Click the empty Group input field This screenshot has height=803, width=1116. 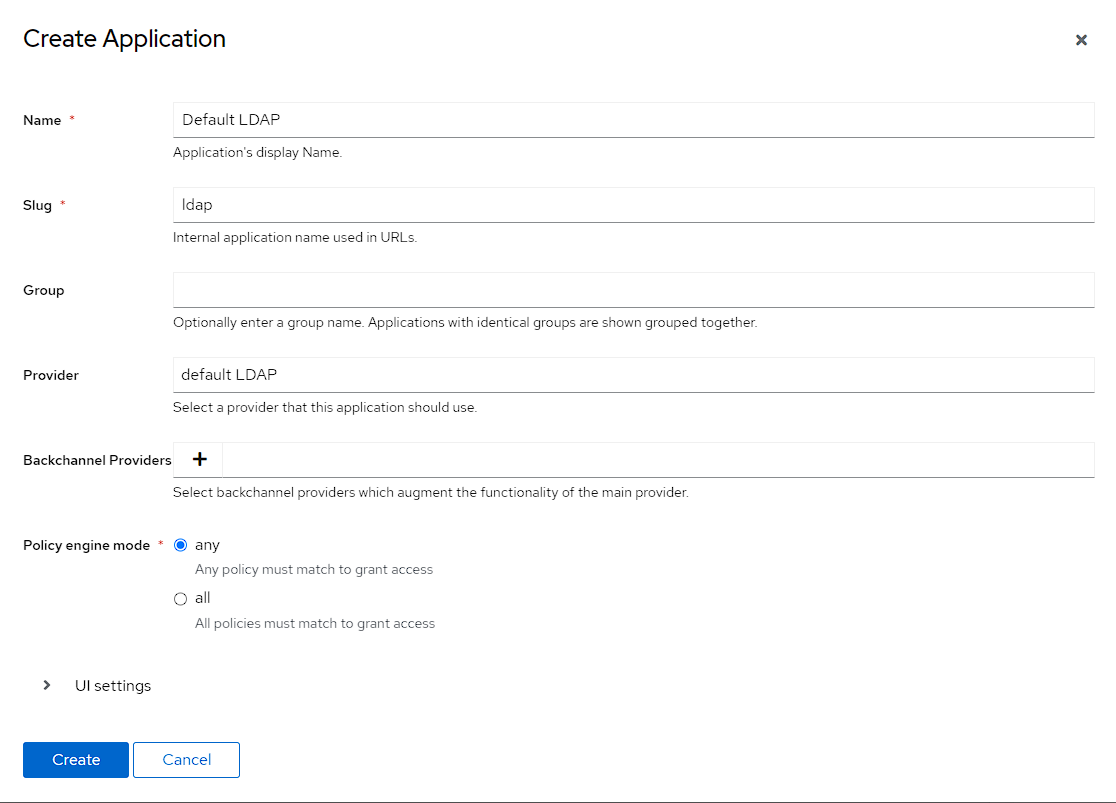coord(633,290)
